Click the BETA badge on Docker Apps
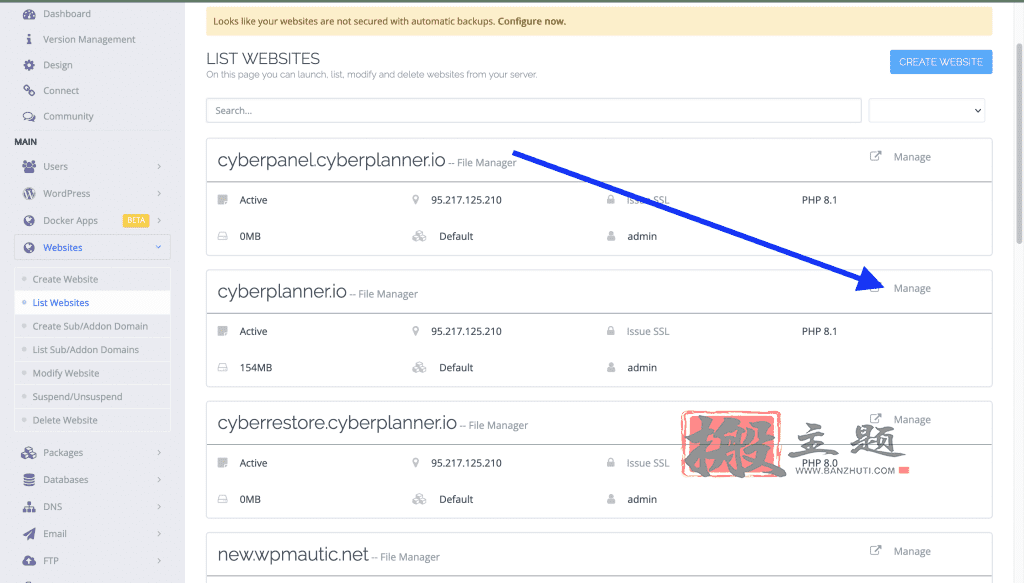This screenshot has width=1024, height=583. (x=136, y=220)
